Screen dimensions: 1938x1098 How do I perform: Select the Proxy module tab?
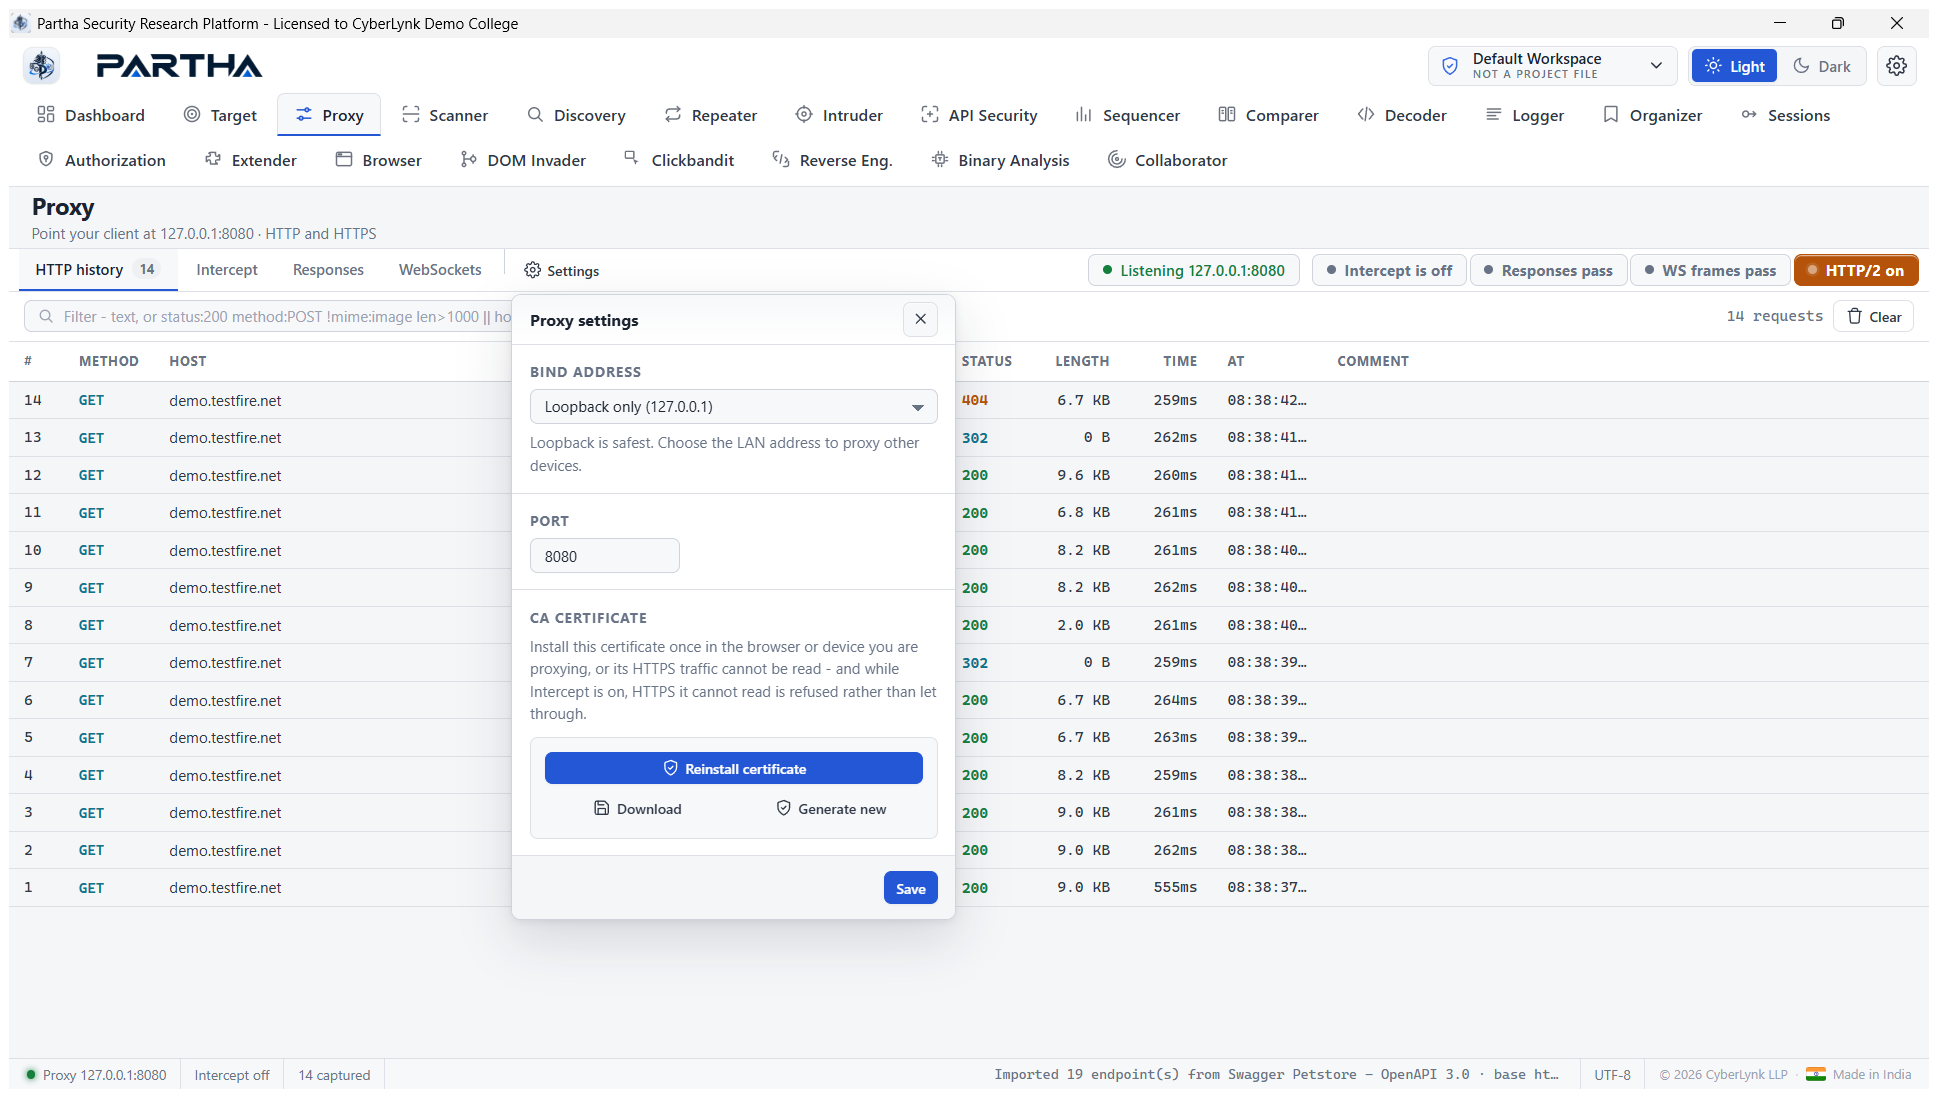[x=329, y=115]
